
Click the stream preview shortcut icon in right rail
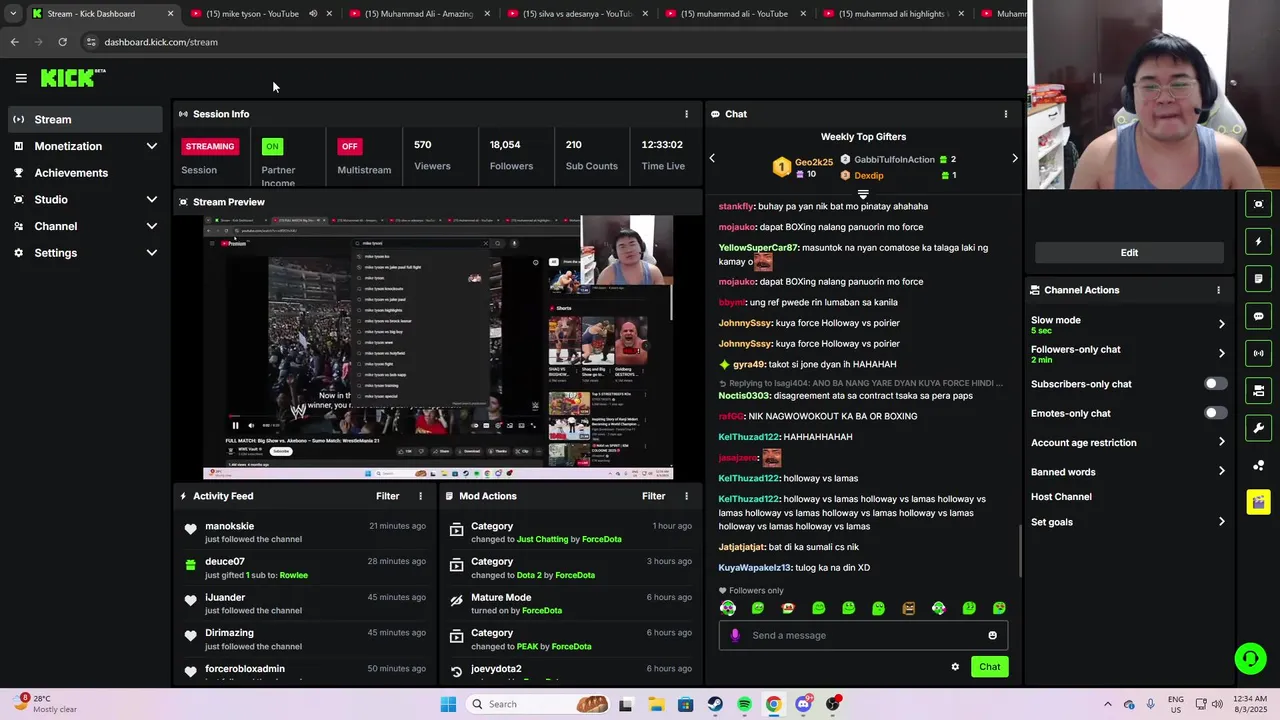tap(1258, 204)
